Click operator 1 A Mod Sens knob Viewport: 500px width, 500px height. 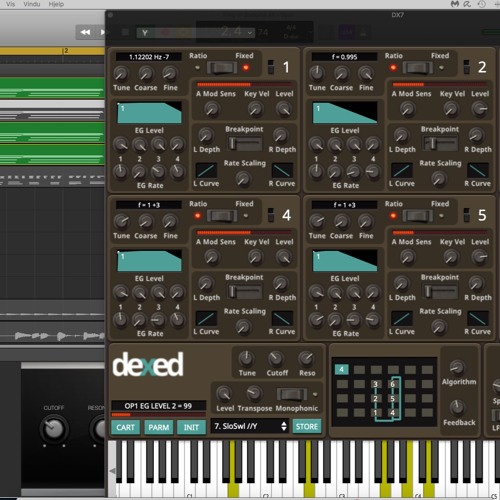(212, 109)
